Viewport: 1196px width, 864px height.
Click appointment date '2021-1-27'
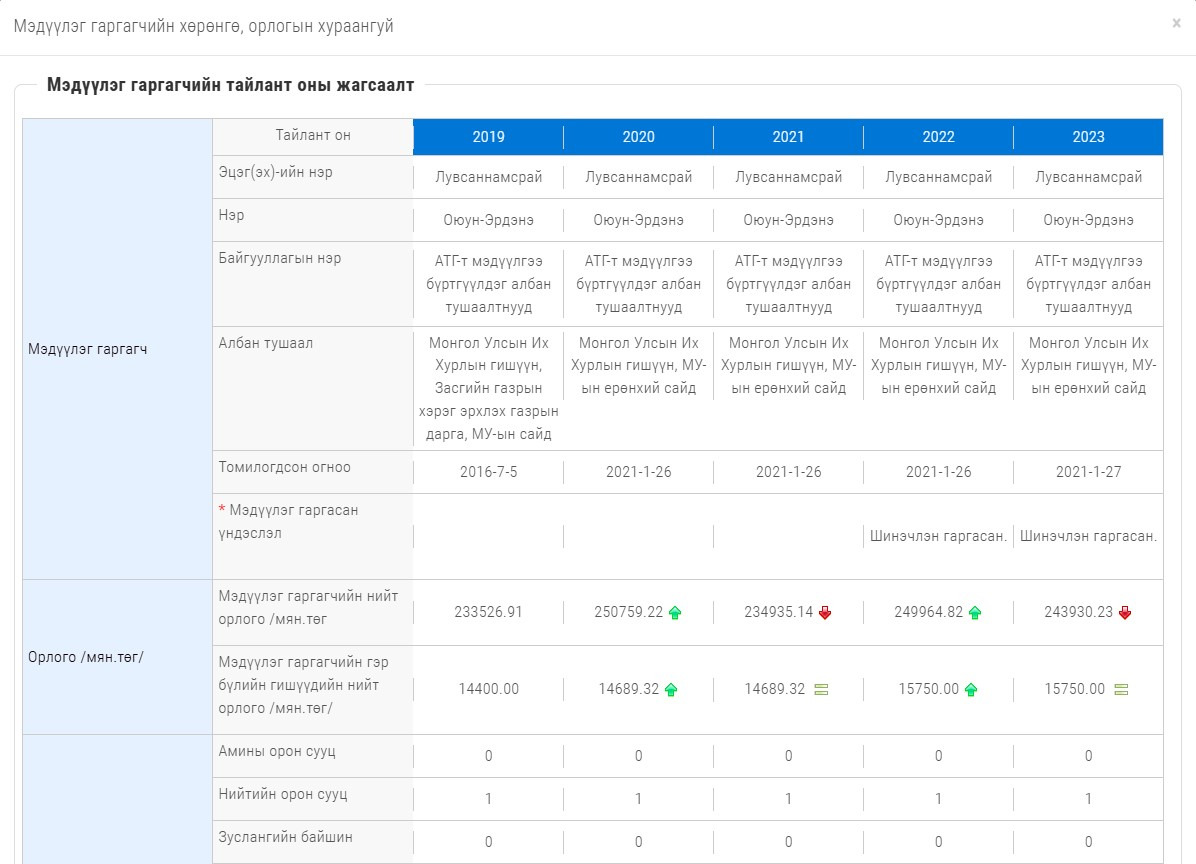(1088, 472)
